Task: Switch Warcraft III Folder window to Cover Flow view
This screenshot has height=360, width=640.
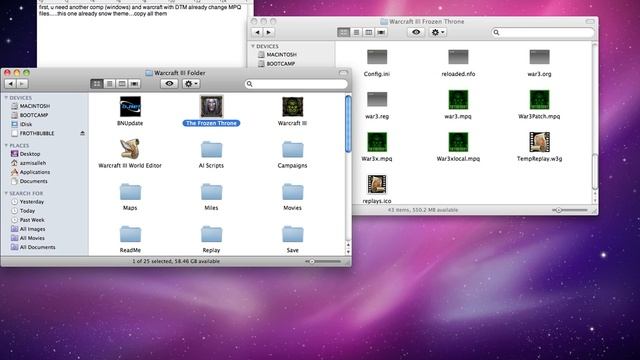Action: (x=134, y=84)
